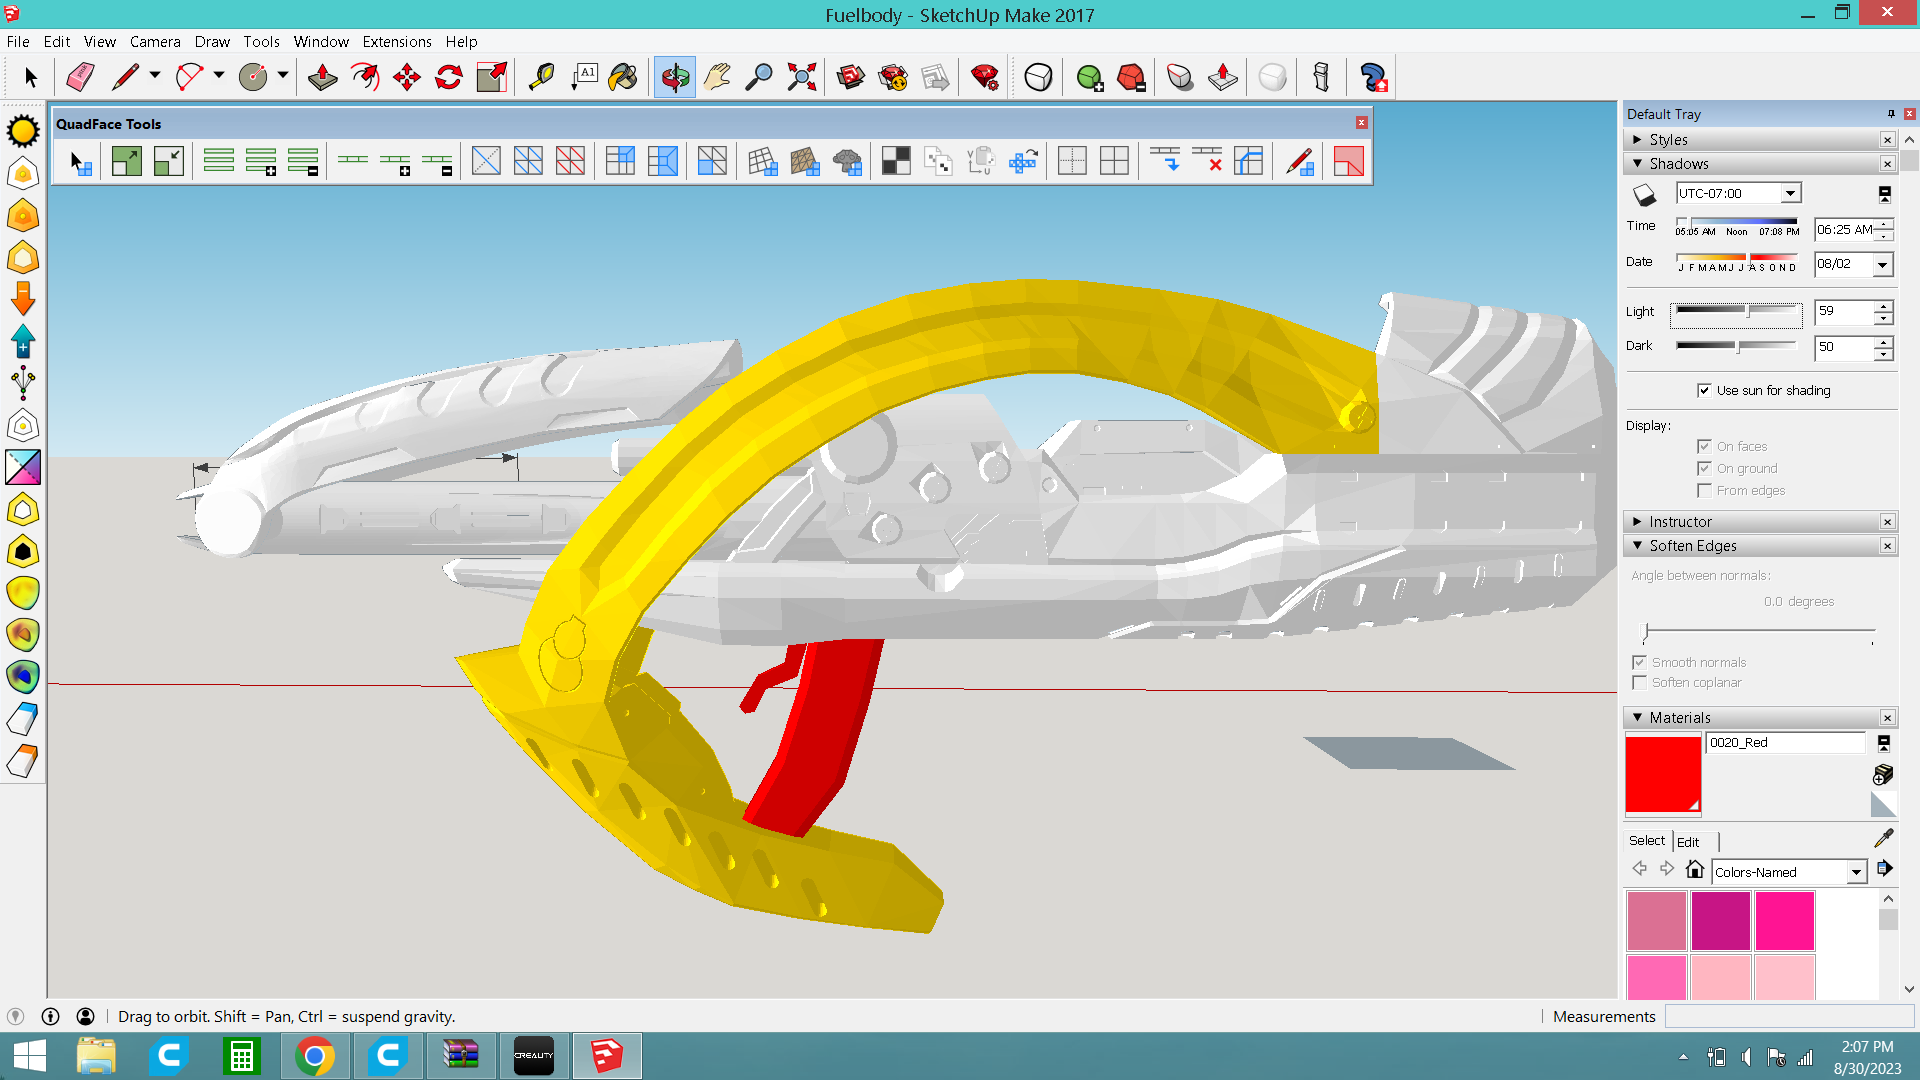Click the Rotate tool icon
This screenshot has height=1080, width=1920.
(449, 77)
